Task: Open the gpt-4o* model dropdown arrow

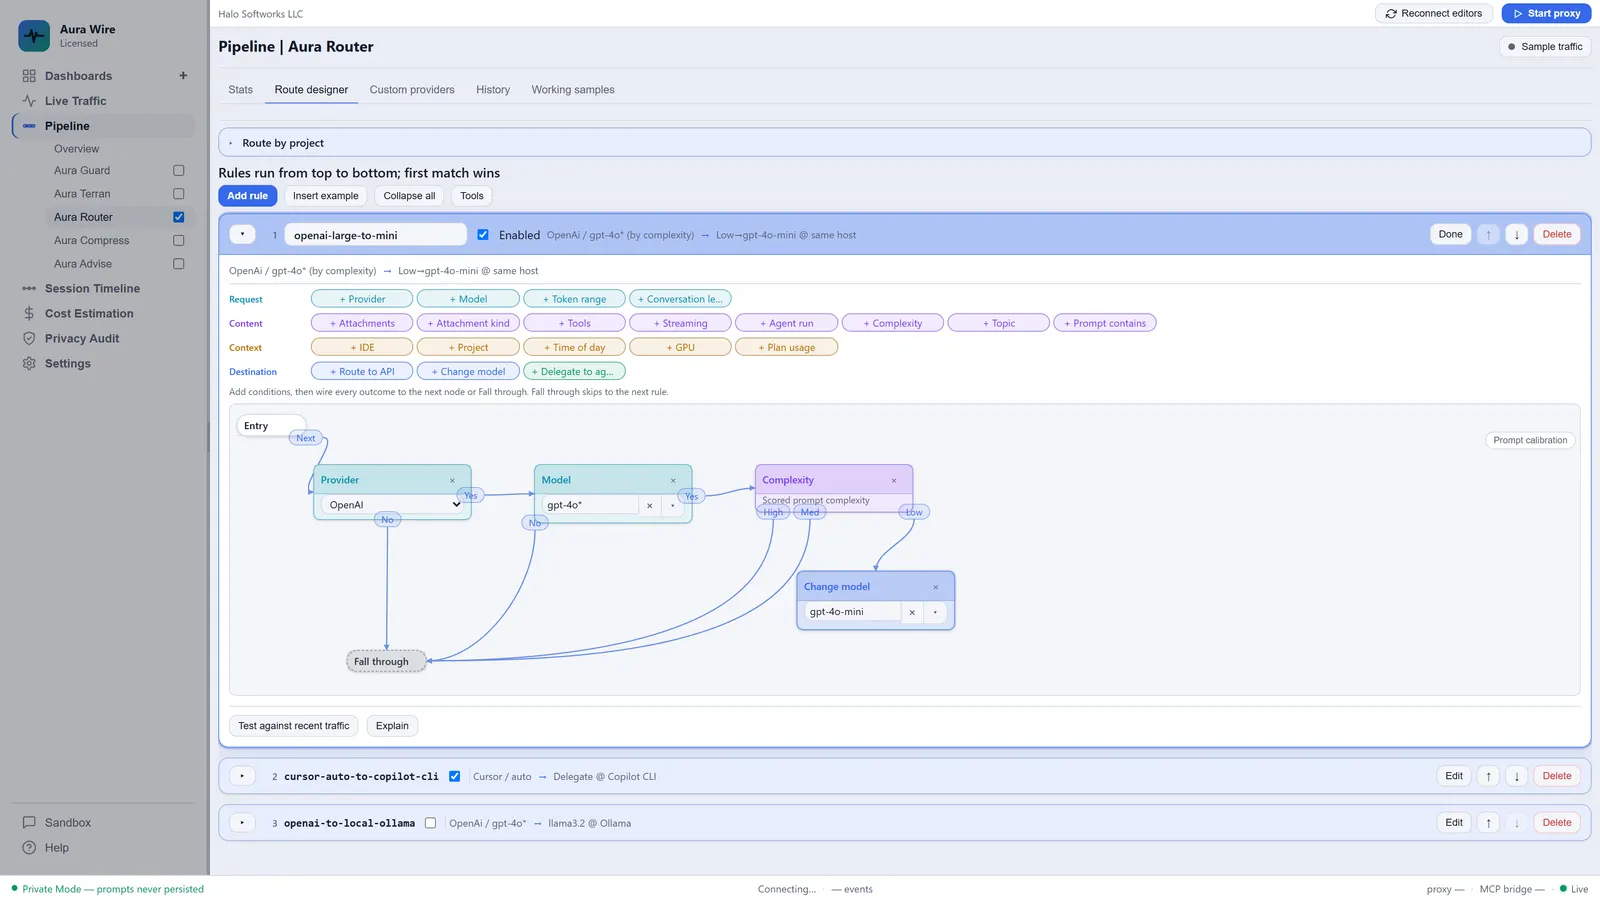Action: click(673, 506)
